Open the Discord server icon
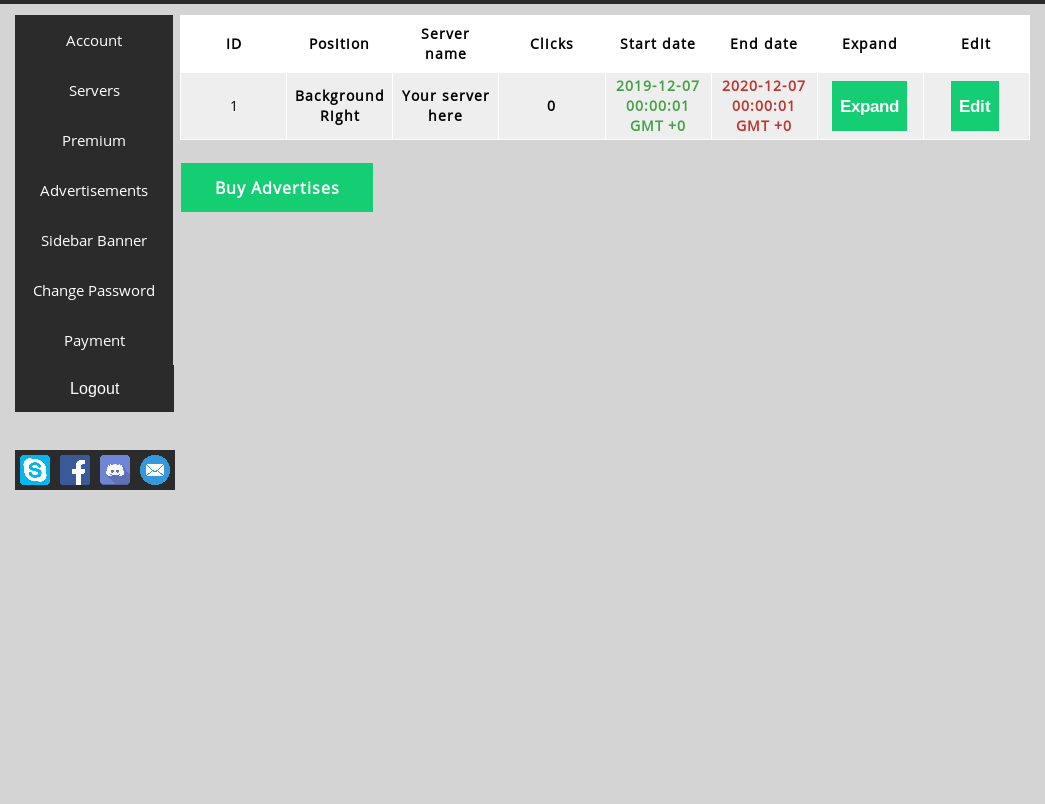Screen dimensions: 1045x804 [115, 470]
